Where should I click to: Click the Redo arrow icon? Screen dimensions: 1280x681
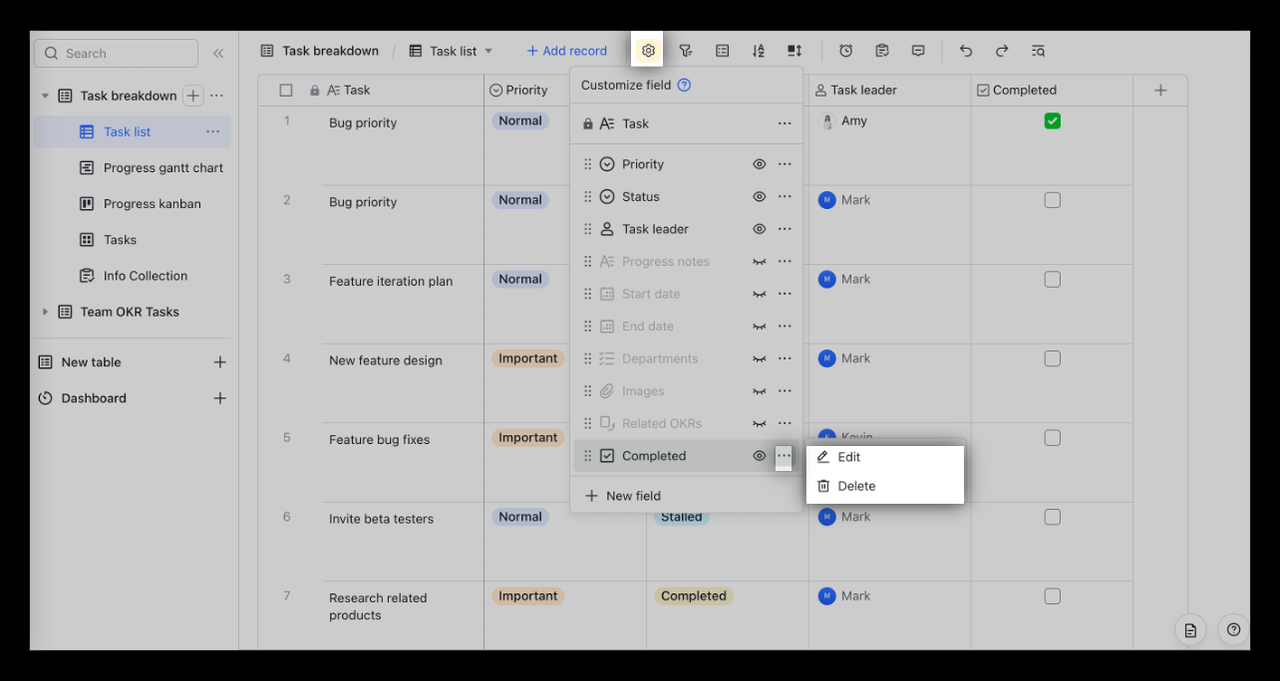tap(1001, 51)
